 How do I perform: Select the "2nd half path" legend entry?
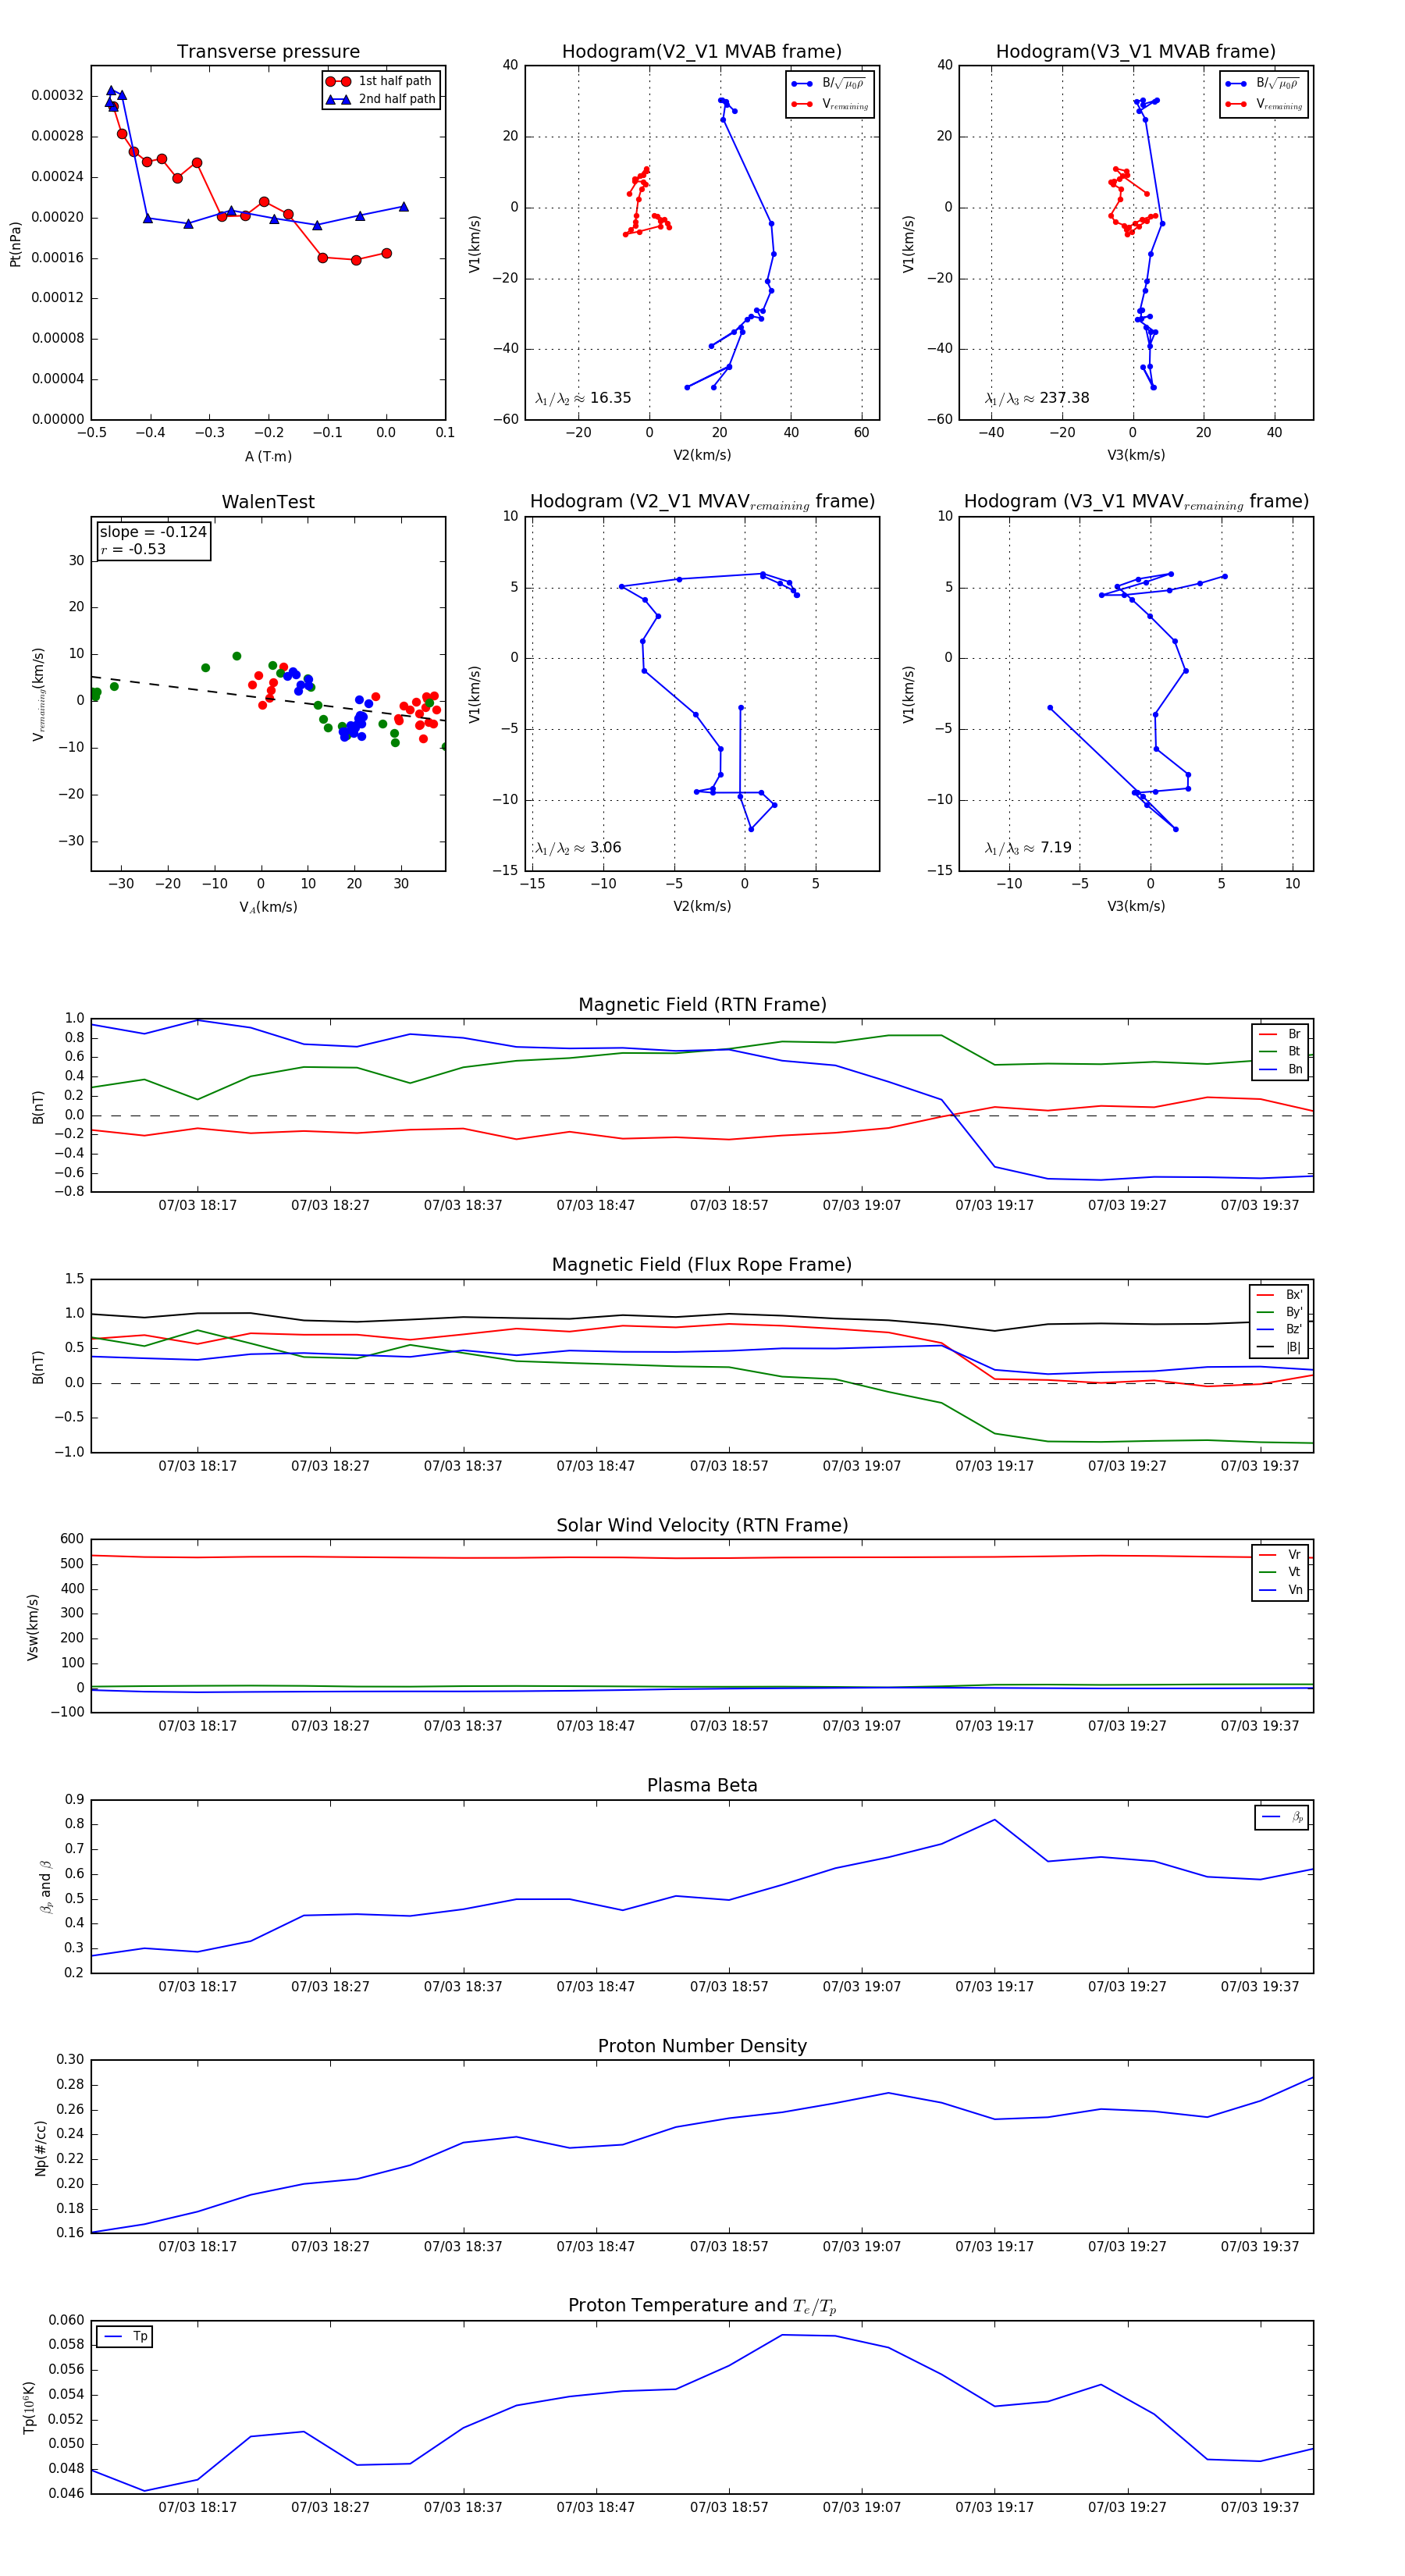click(x=381, y=99)
